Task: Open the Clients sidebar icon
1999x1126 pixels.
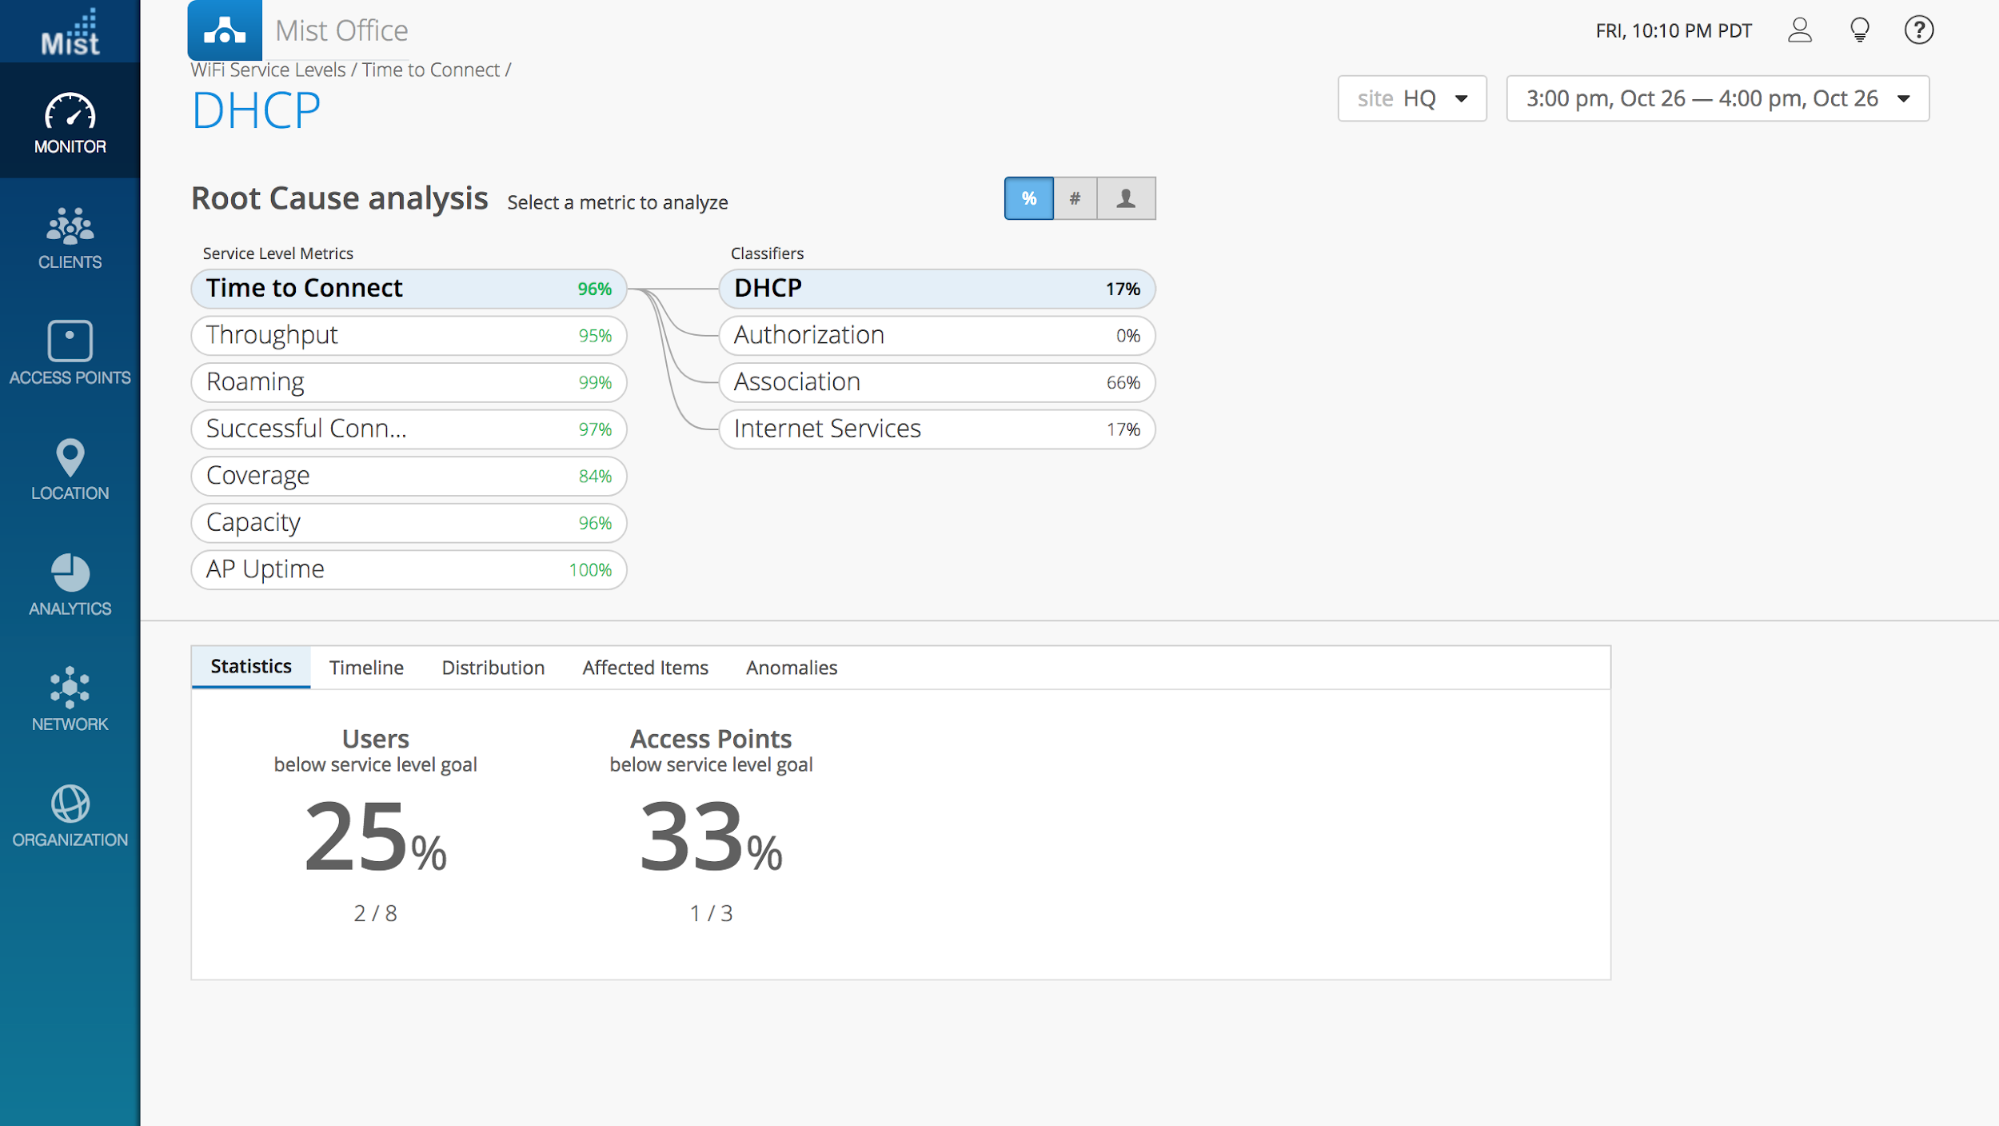Action: coord(70,238)
